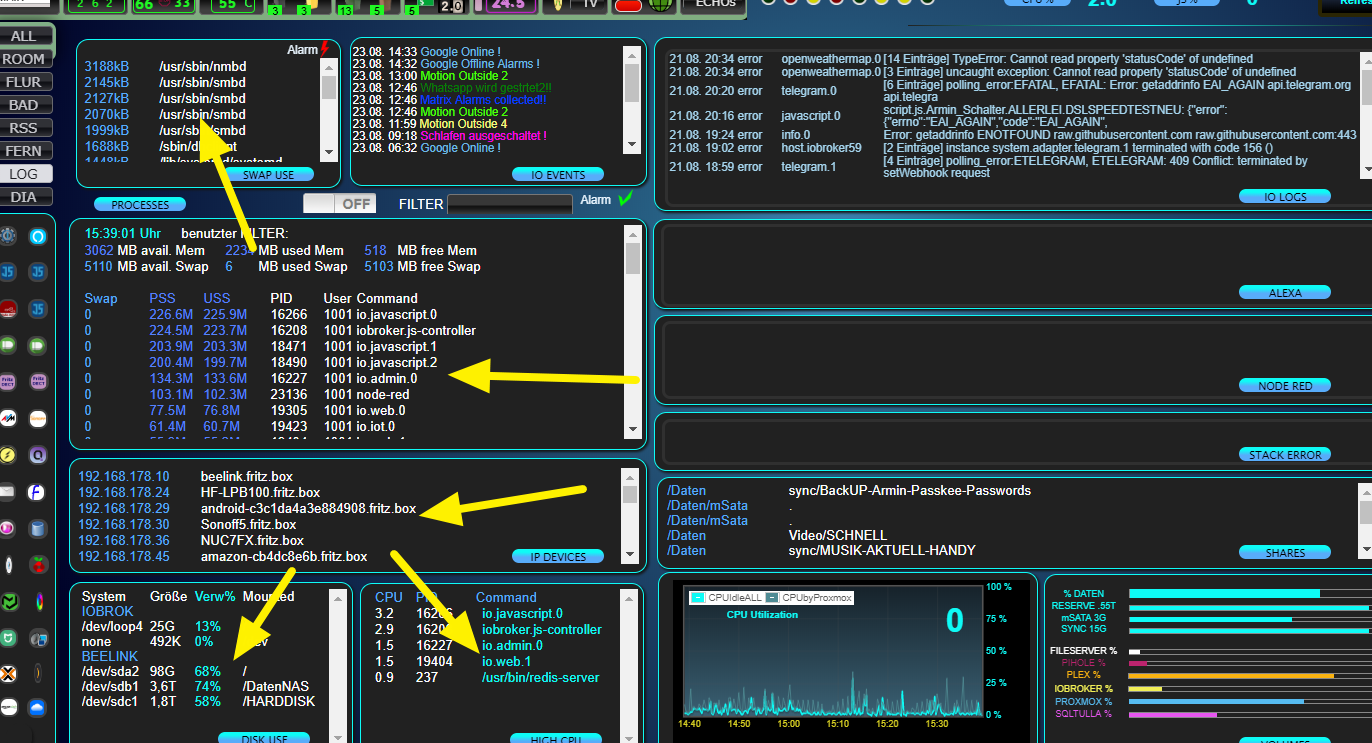The image size is (1372, 743).
Task: Toggle CPUbyProxmox series in chart legend
Action: point(808,597)
